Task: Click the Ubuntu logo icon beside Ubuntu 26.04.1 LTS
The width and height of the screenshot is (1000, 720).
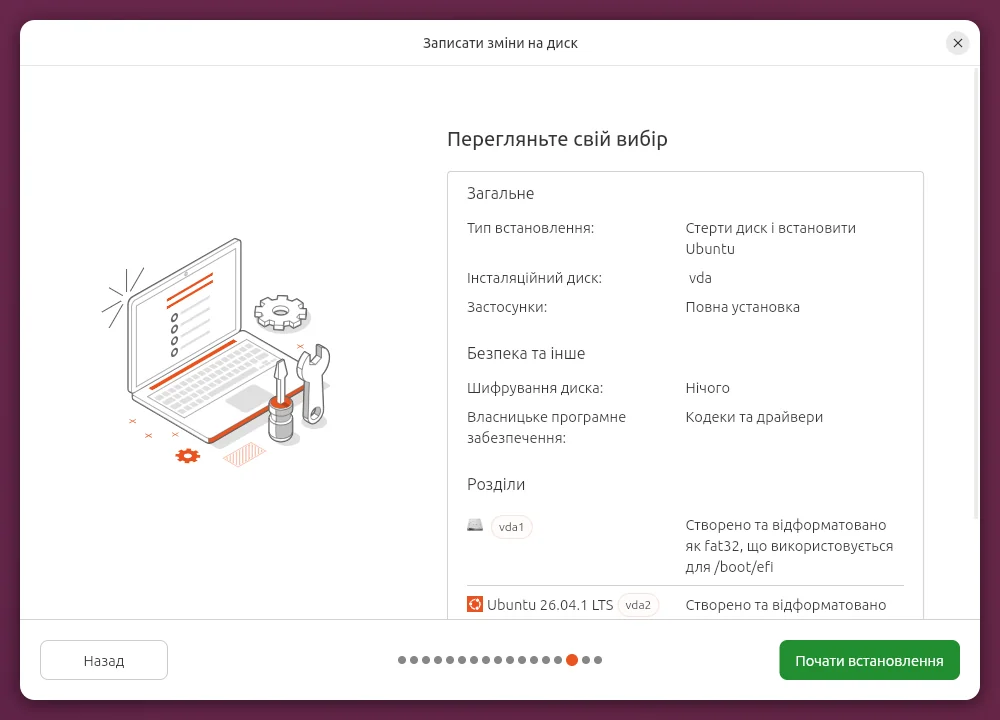Action: point(474,604)
